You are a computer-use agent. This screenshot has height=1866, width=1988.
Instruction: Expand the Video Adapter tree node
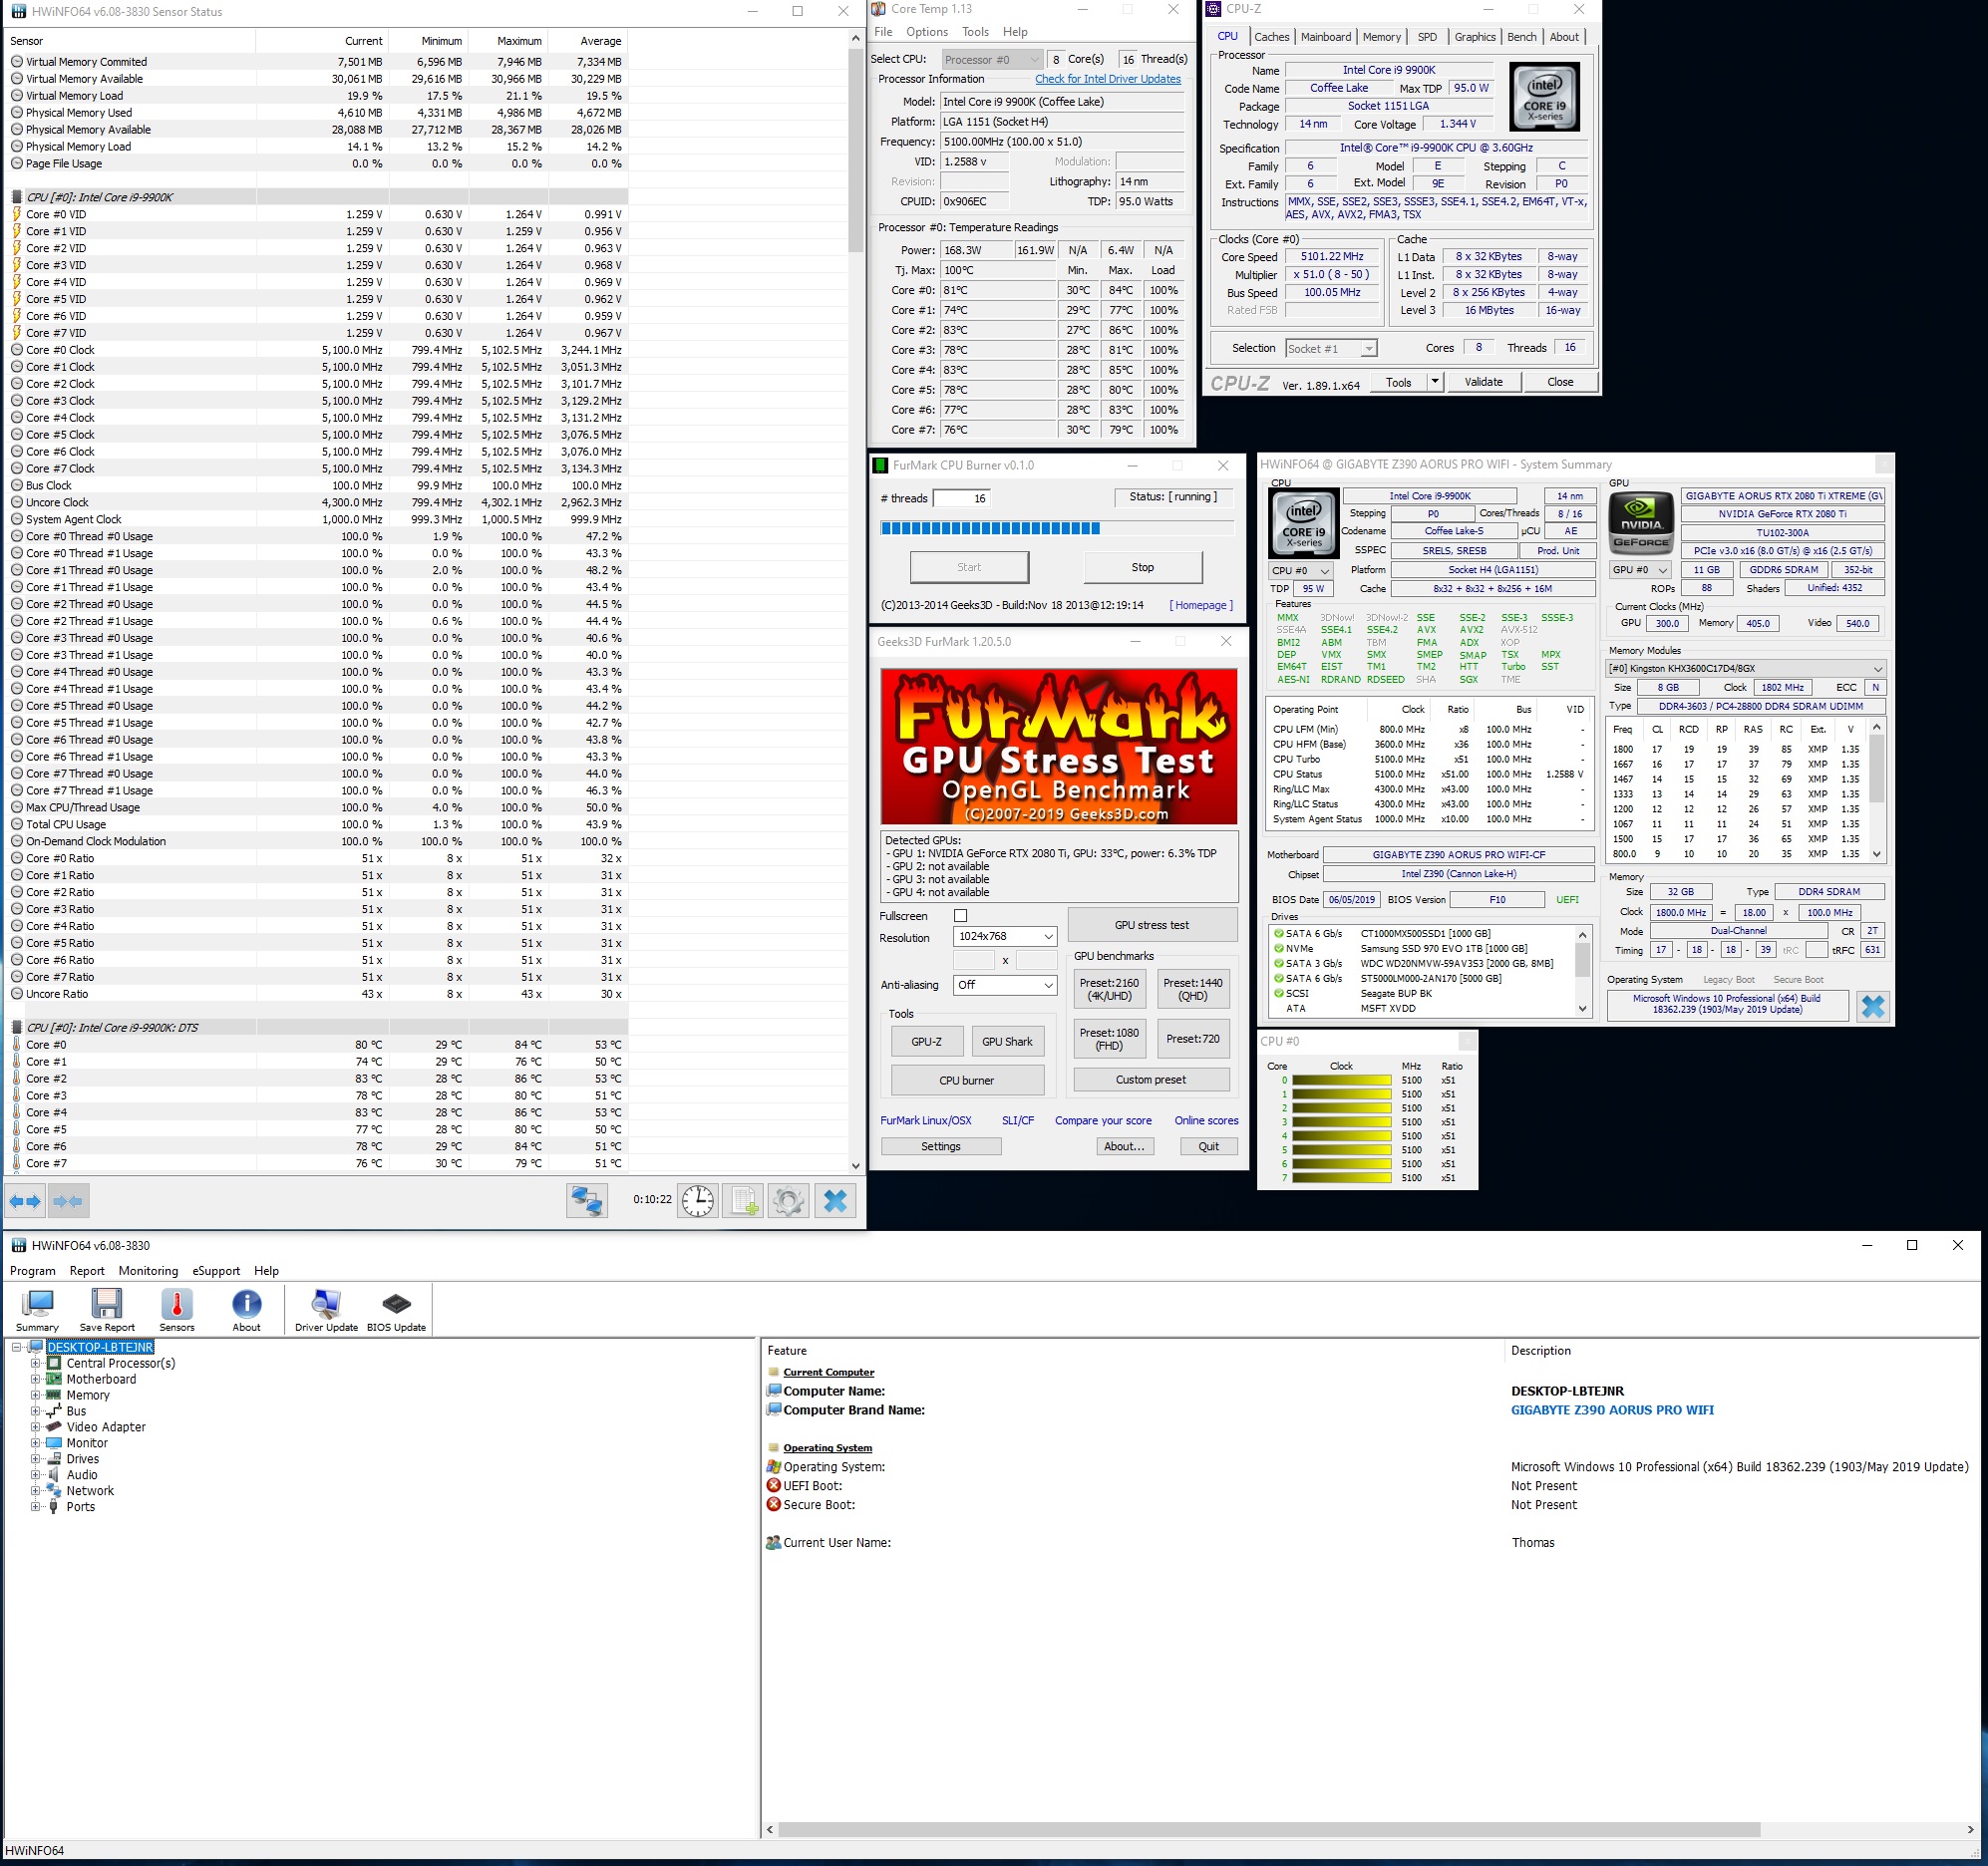click(36, 1427)
